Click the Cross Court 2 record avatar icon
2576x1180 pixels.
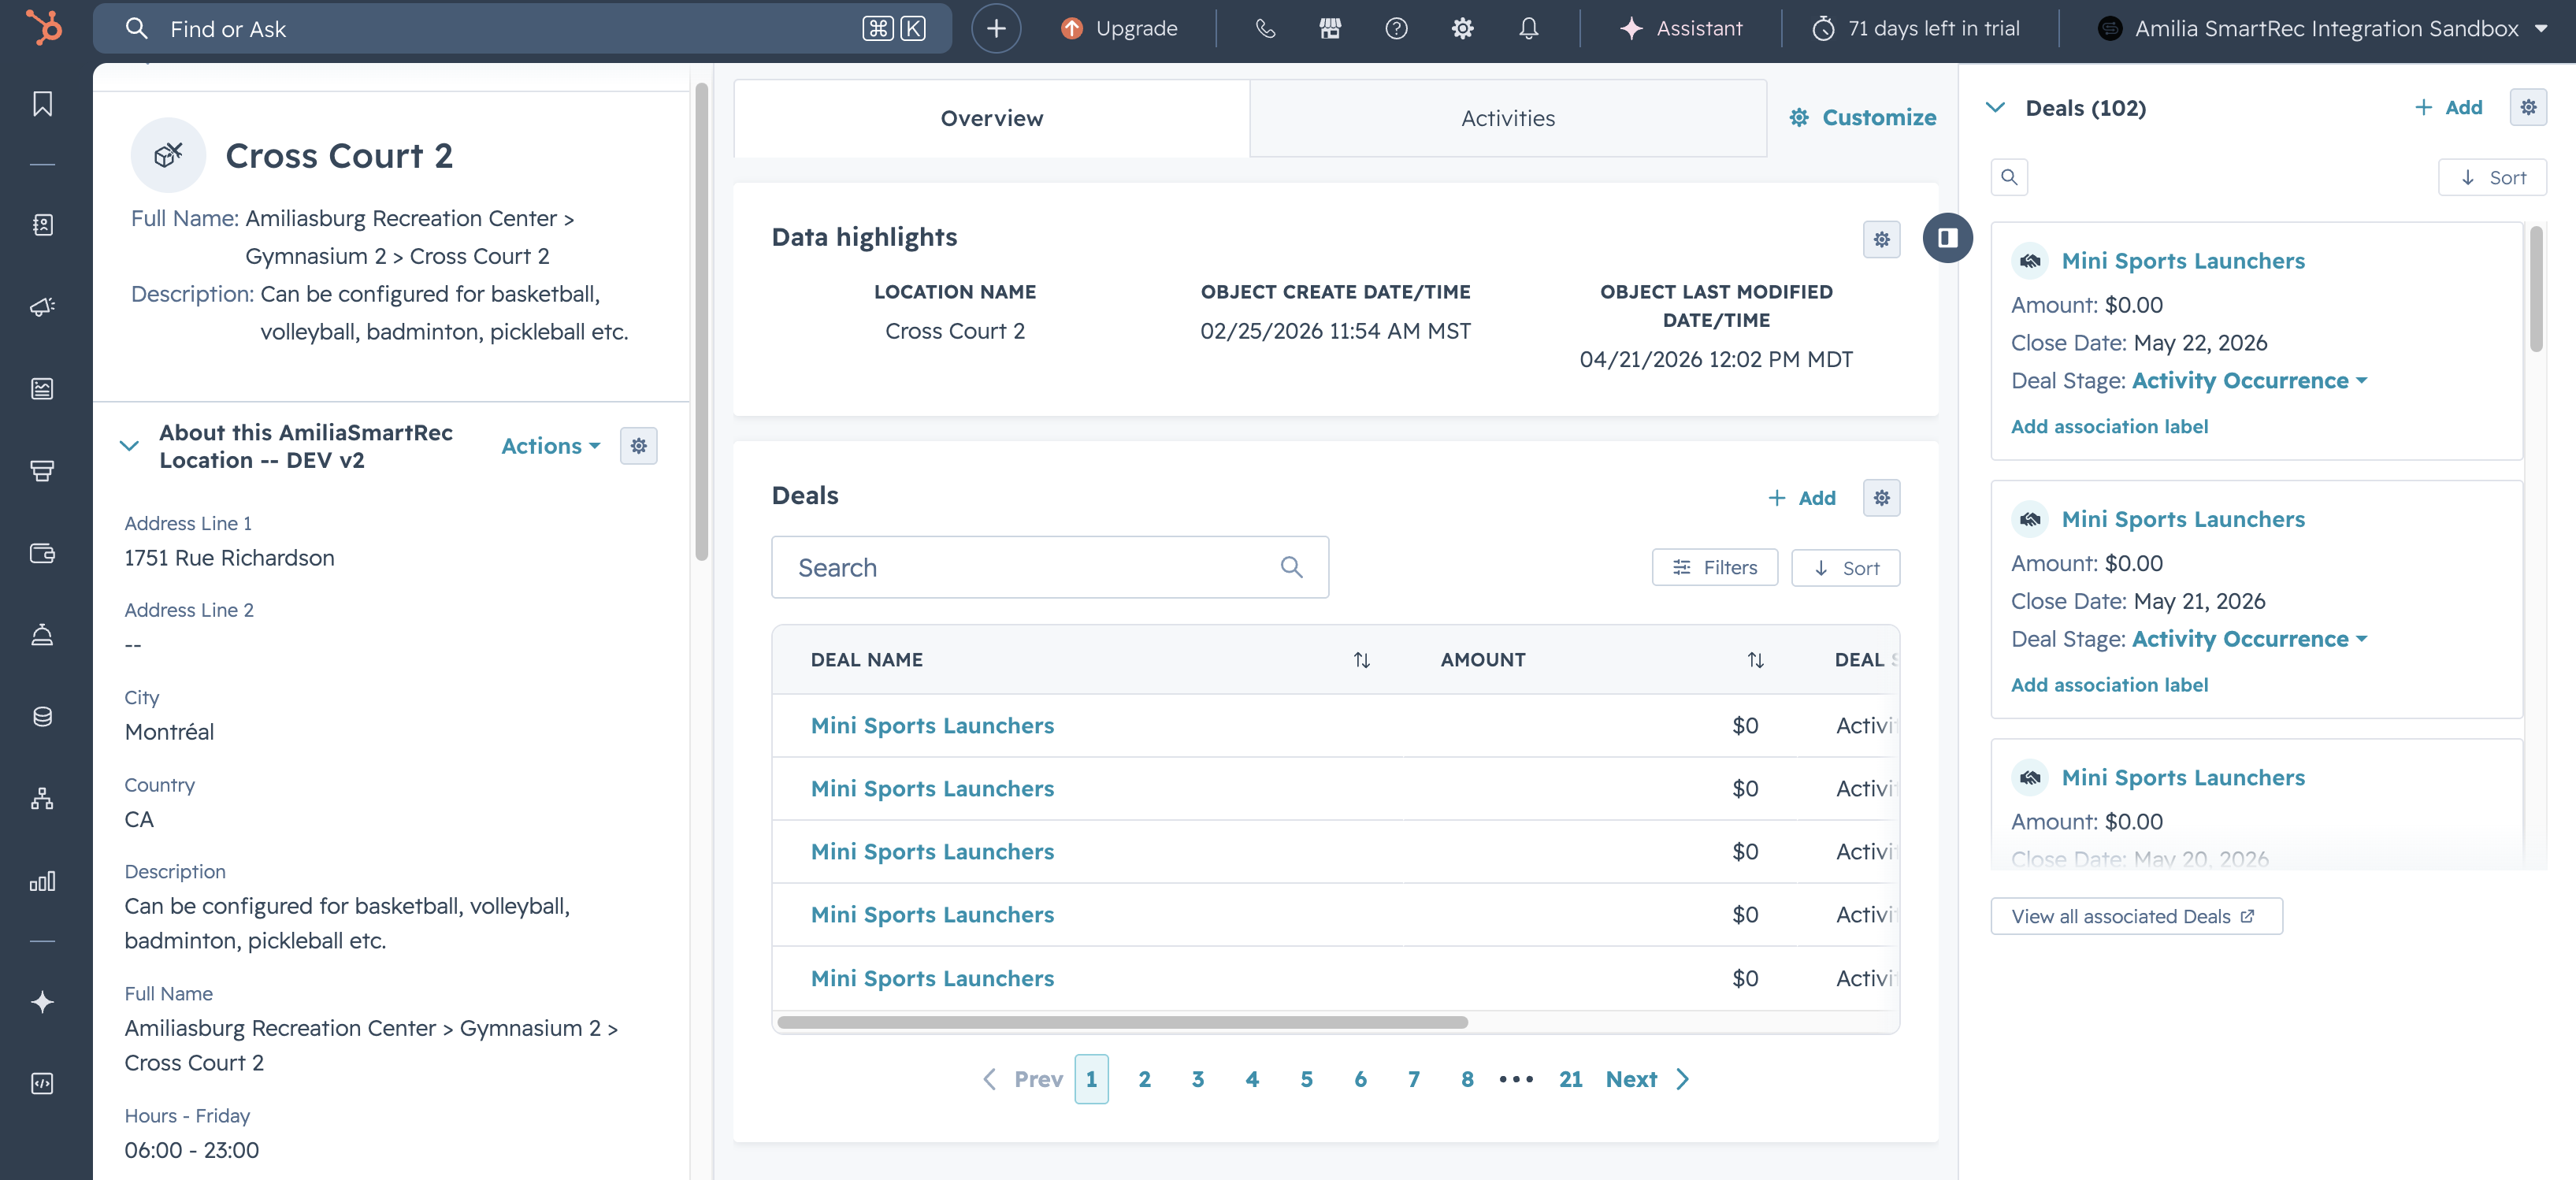click(168, 155)
